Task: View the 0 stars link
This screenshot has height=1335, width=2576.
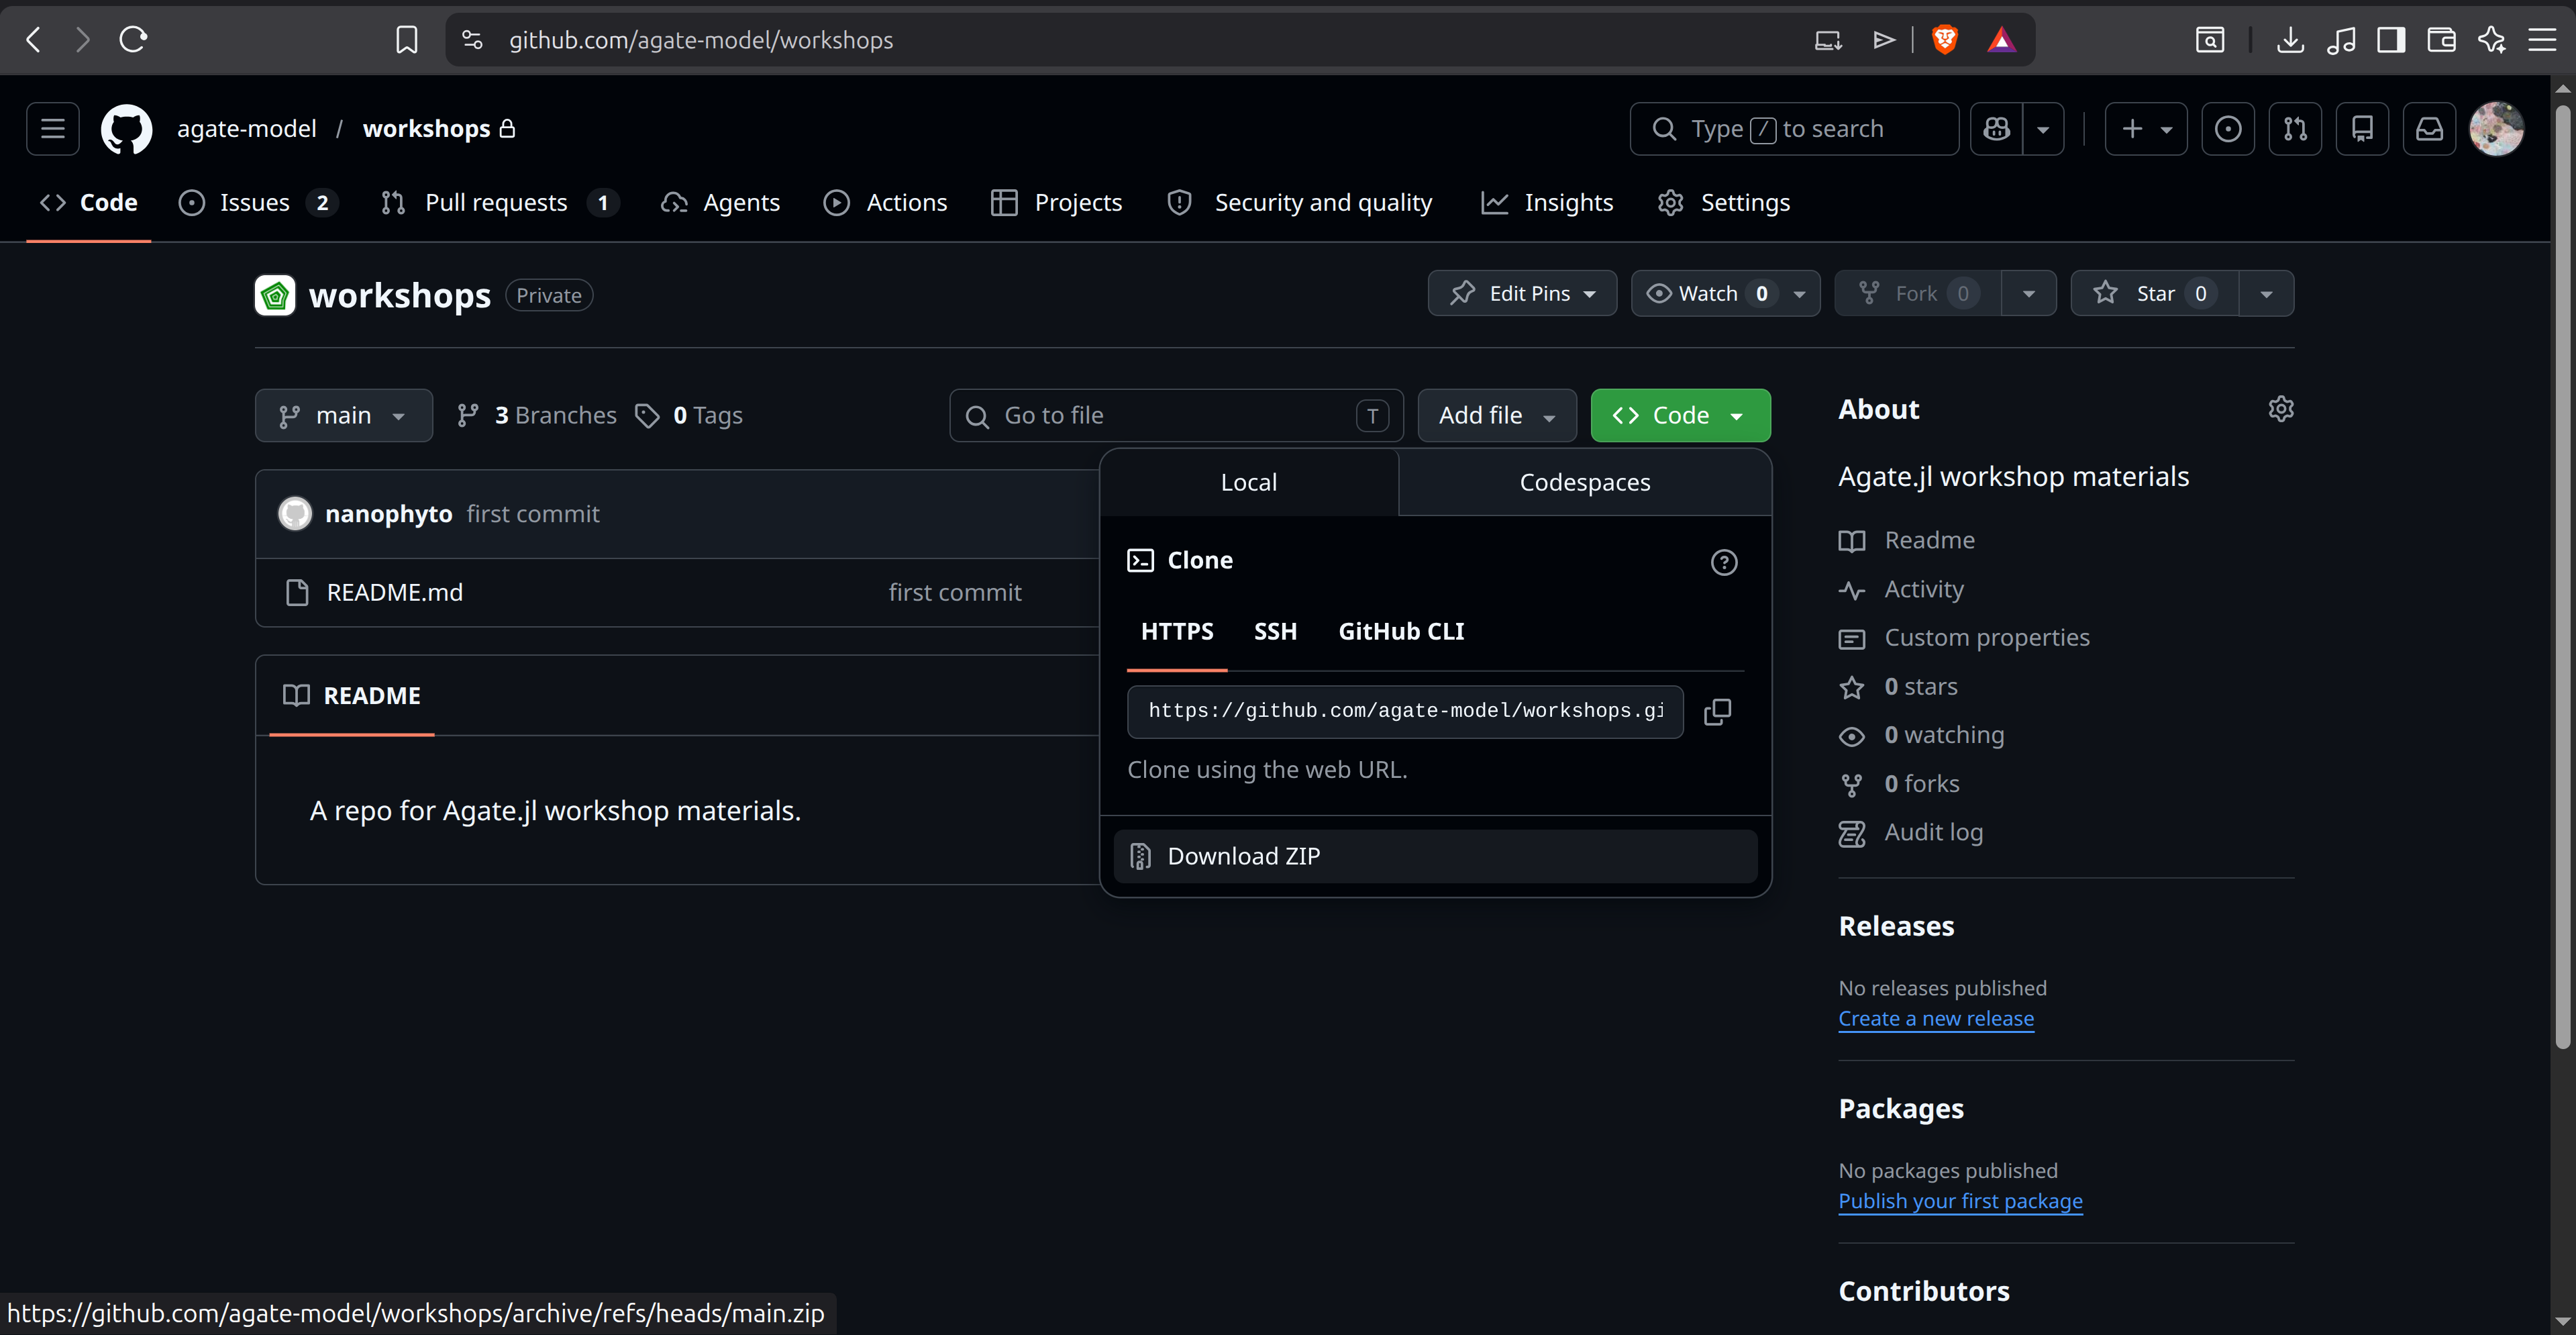Action: [1899, 687]
